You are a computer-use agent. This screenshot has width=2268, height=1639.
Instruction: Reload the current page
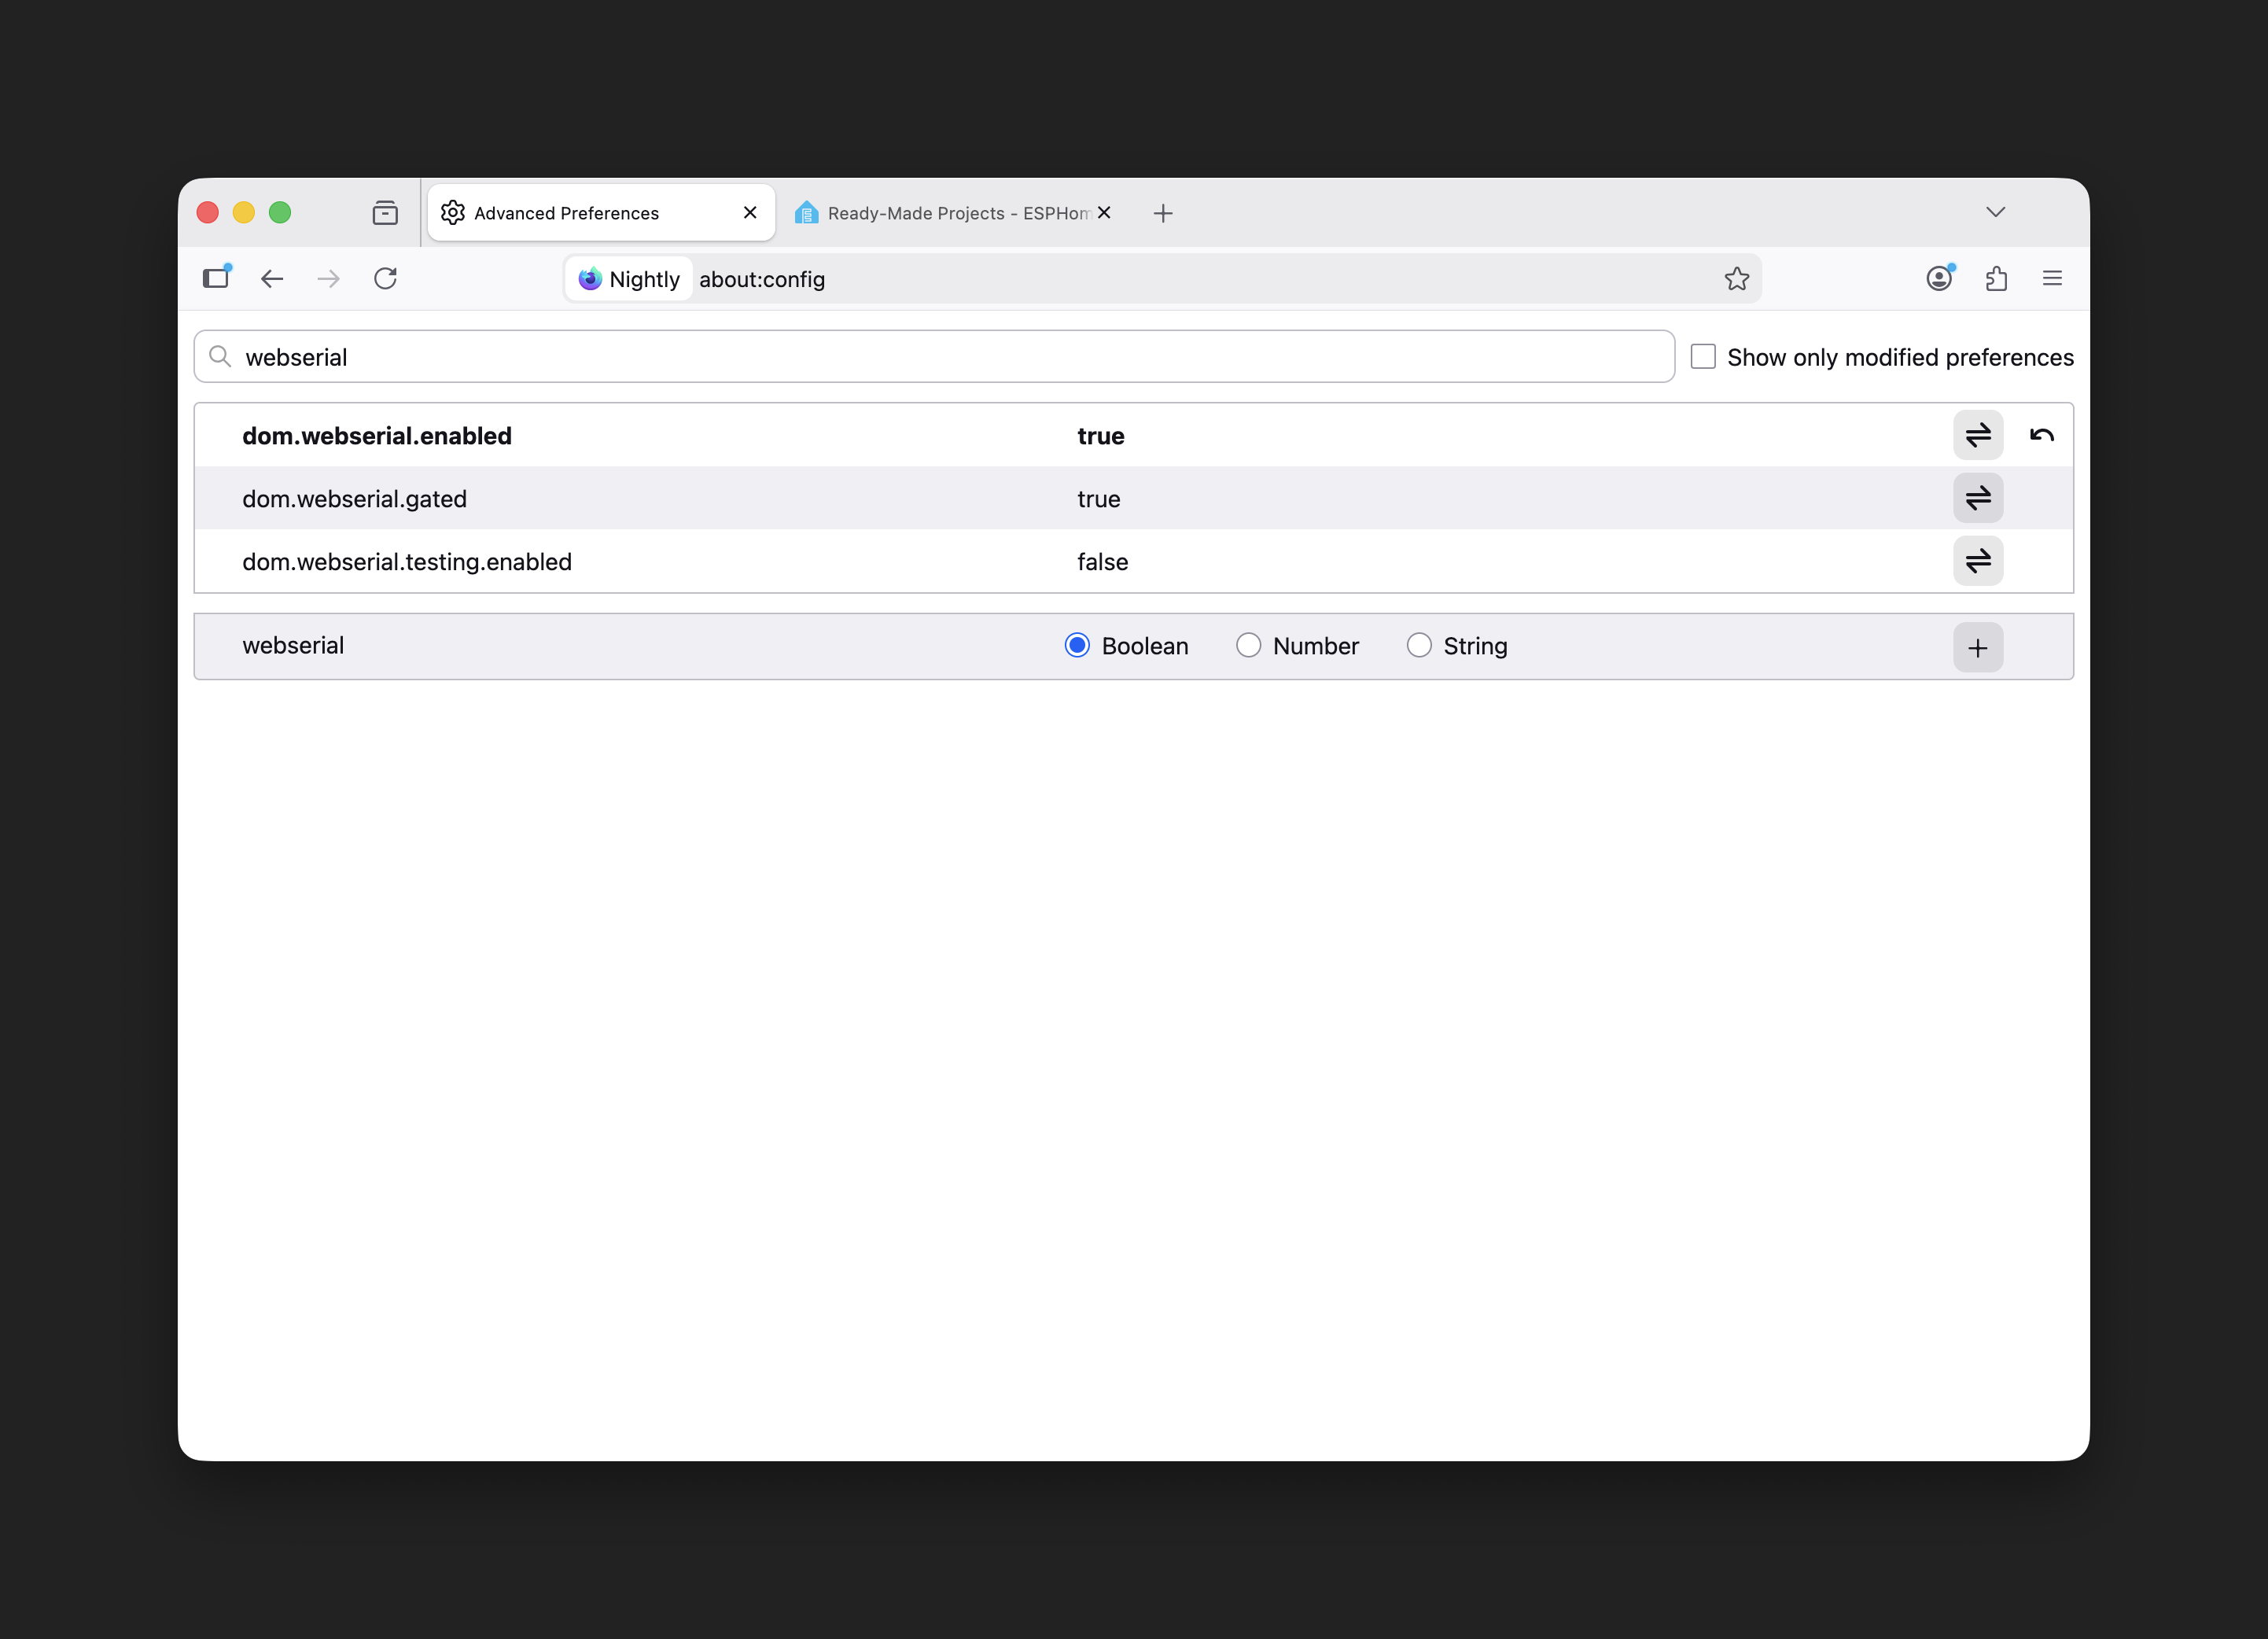pyautogui.click(x=385, y=279)
